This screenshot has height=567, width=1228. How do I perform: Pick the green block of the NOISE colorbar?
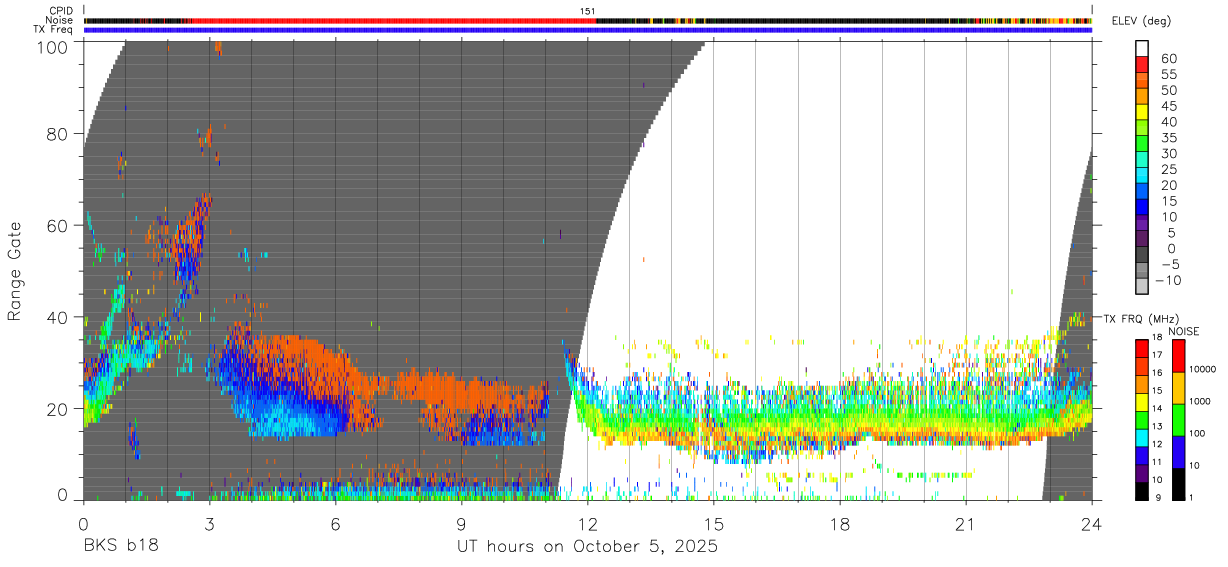click(x=1178, y=419)
